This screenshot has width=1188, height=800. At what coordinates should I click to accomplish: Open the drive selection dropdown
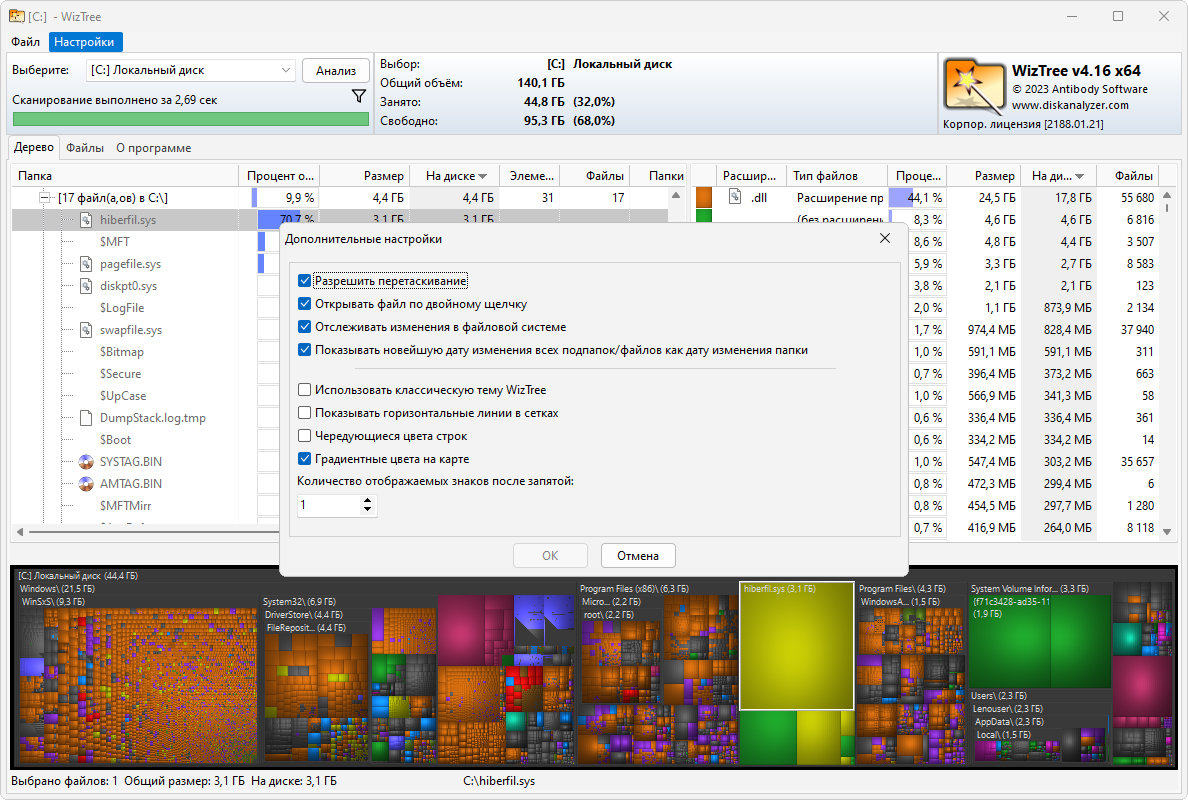click(x=286, y=70)
